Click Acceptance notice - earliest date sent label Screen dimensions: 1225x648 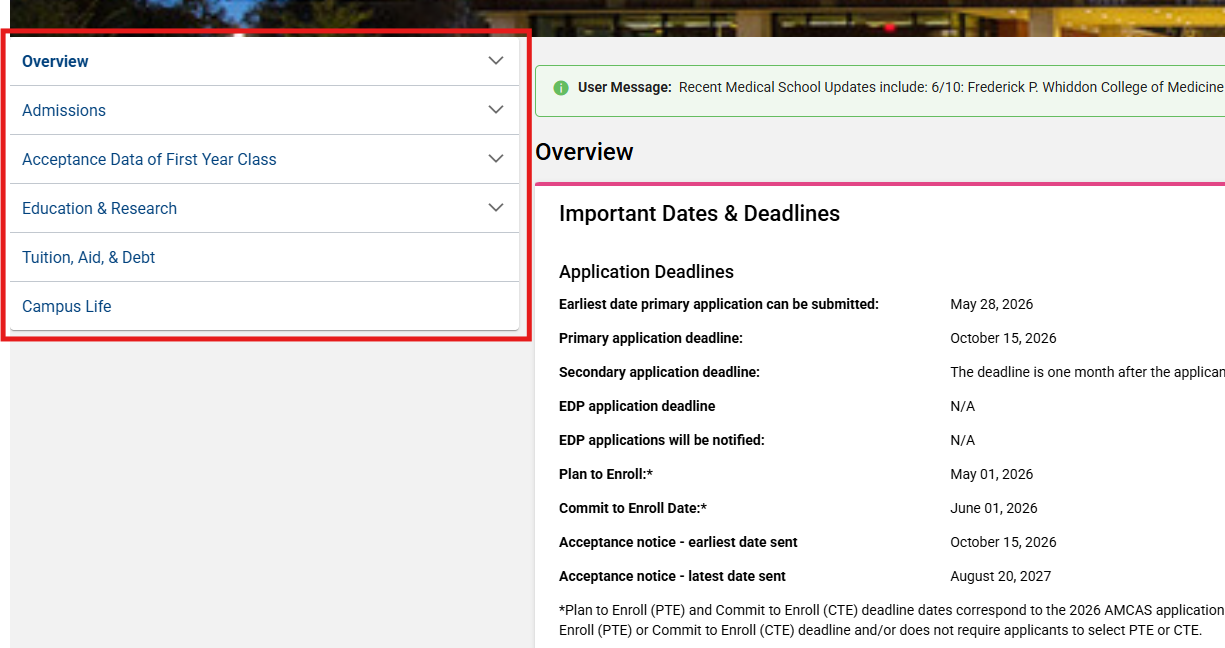tap(678, 542)
